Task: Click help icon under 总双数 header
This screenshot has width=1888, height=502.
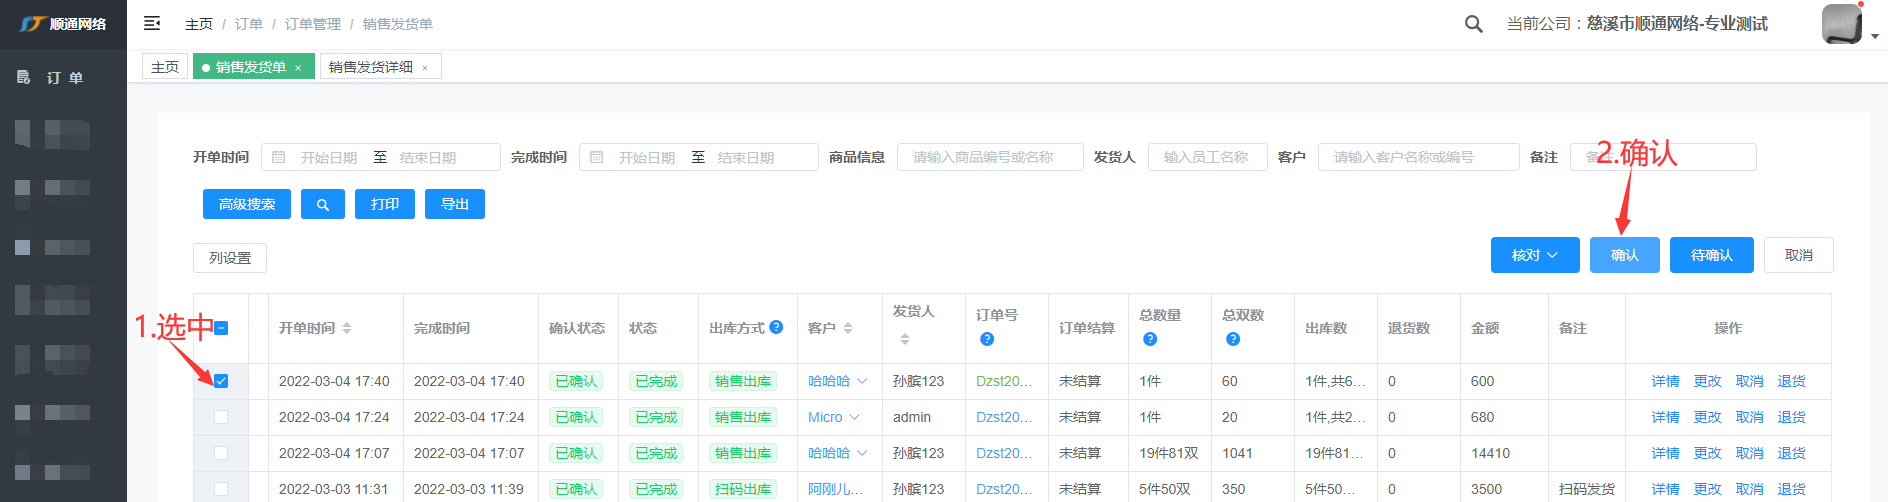Action: click(1233, 339)
